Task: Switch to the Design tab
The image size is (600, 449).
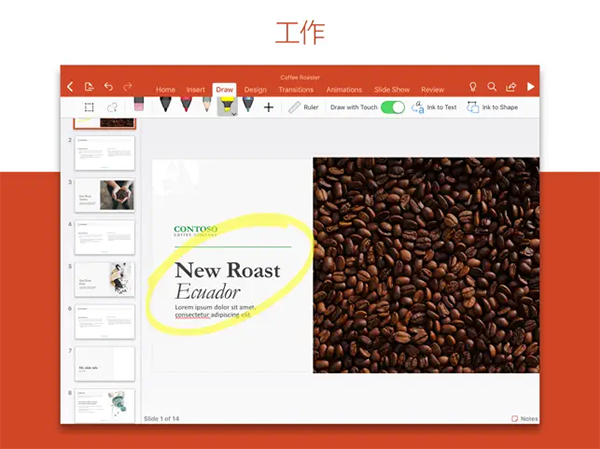Action: tap(255, 90)
